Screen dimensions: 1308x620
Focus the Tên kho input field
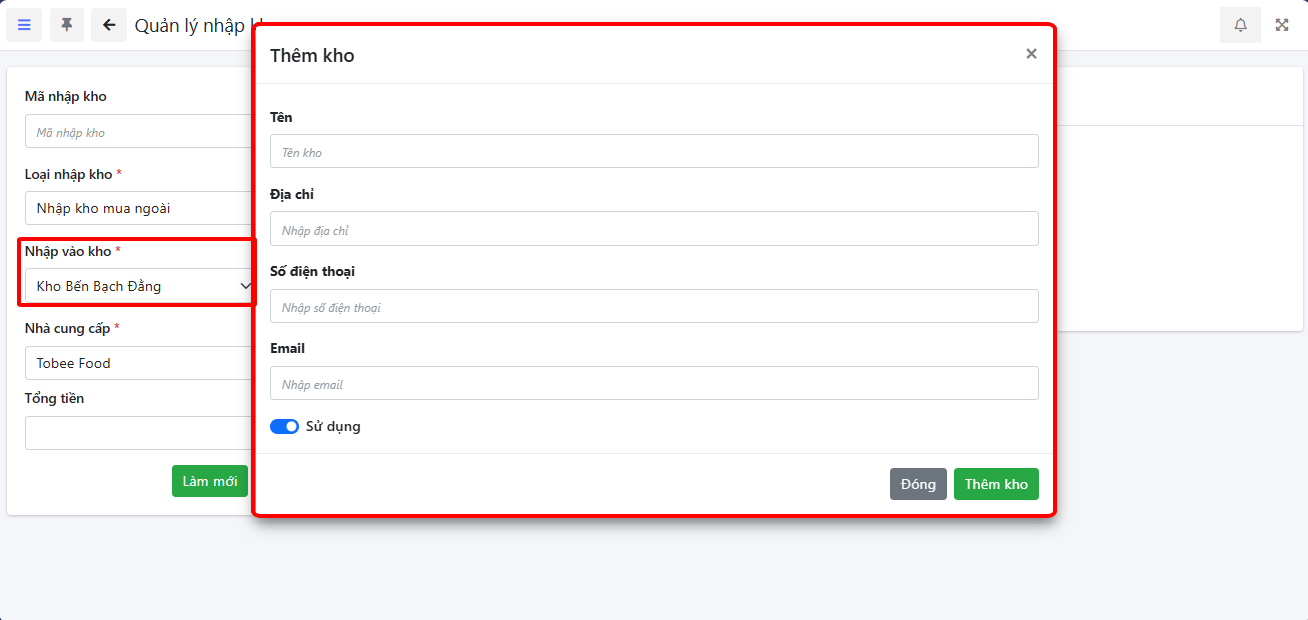(x=654, y=152)
